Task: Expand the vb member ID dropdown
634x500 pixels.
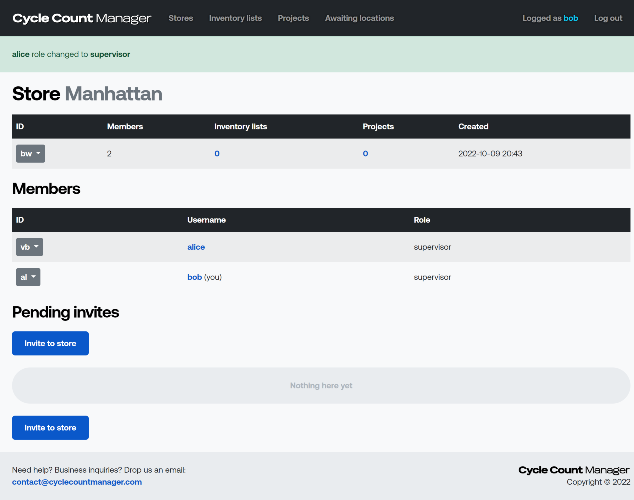Action: coord(30,247)
